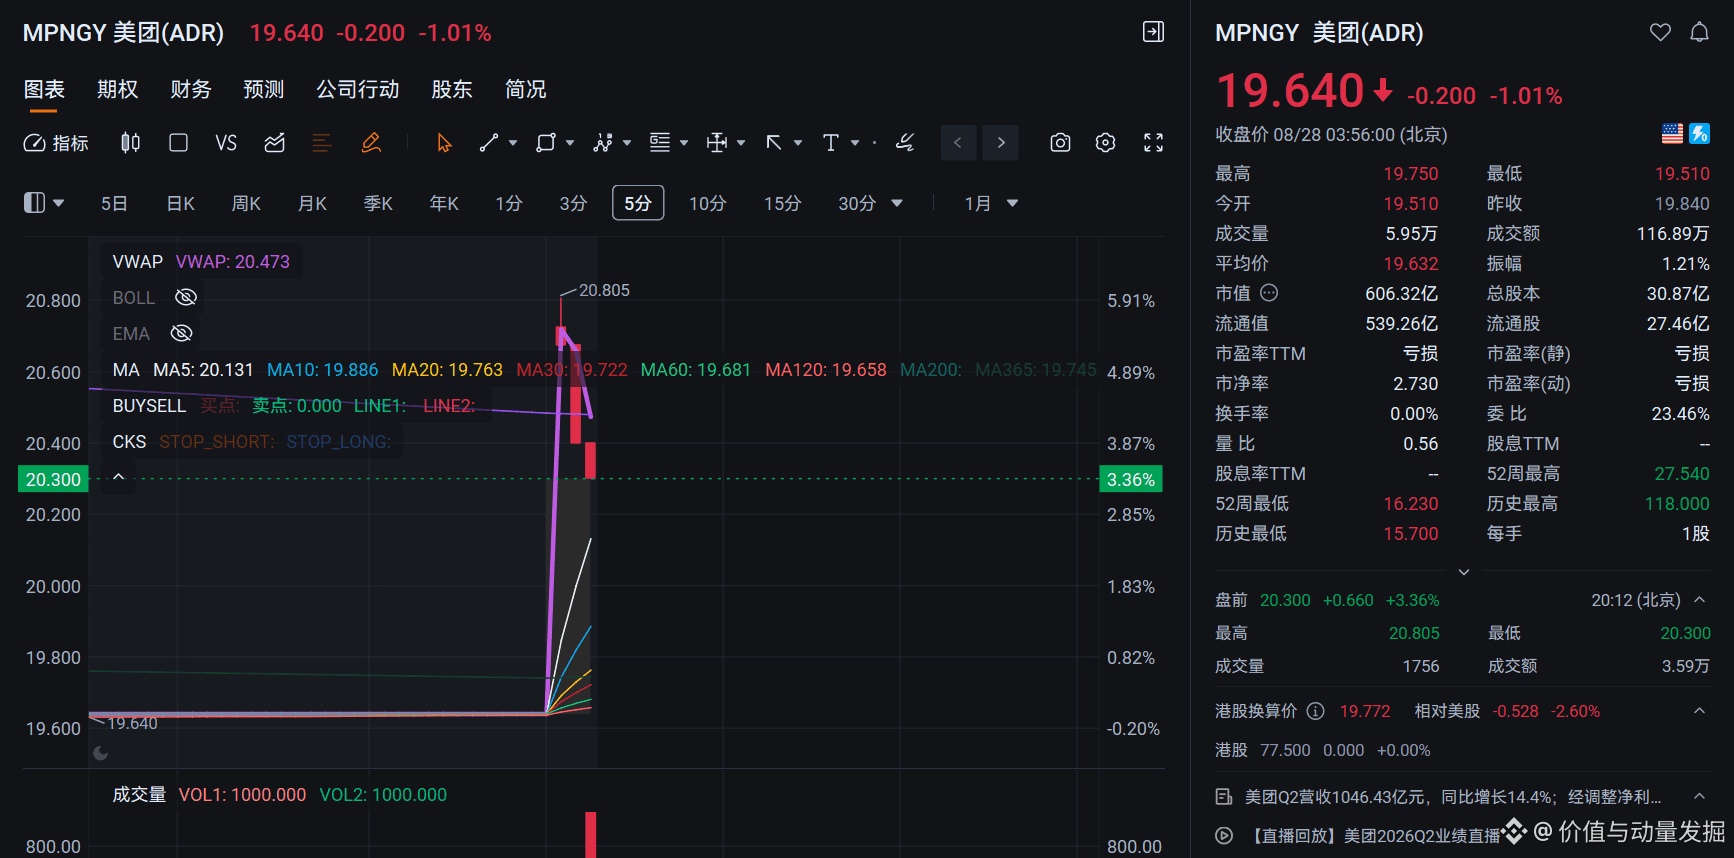
Task: Open the measurement tool dropdown arrow
Action: [741, 143]
